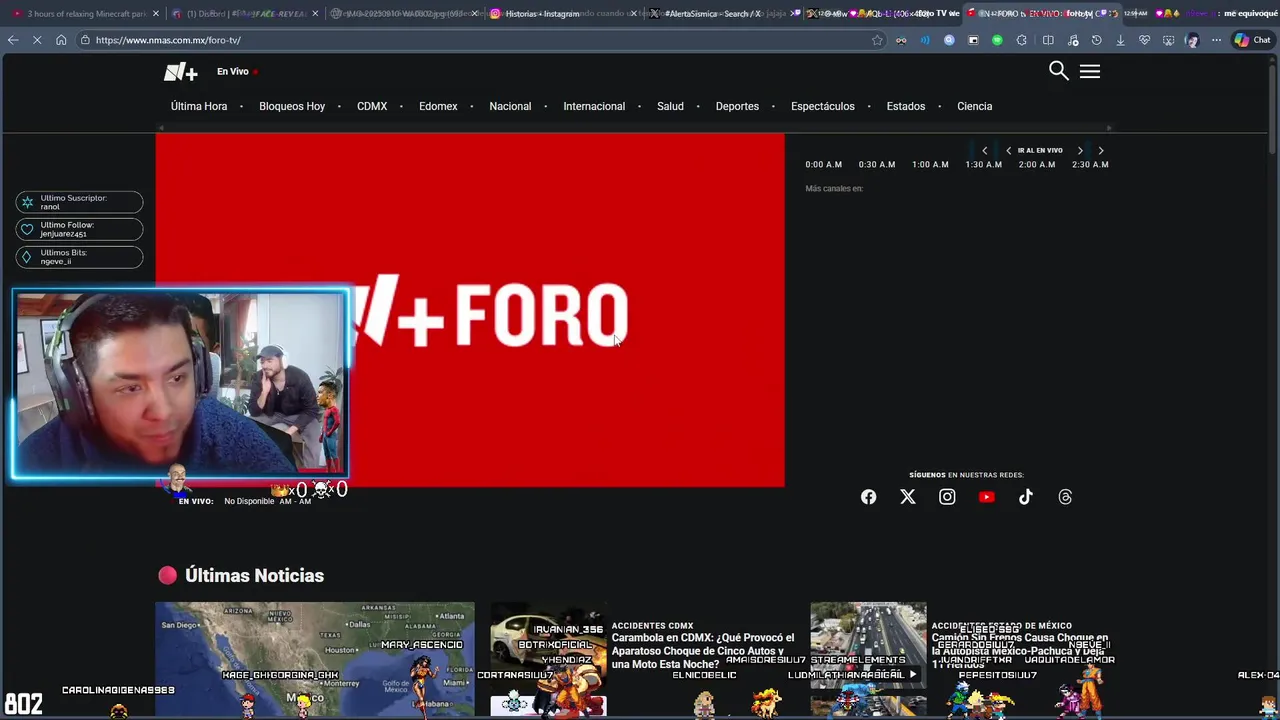Open the Copilot Chat button
This screenshot has height=720, width=1280.
pyautogui.click(x=1252, y=40)
